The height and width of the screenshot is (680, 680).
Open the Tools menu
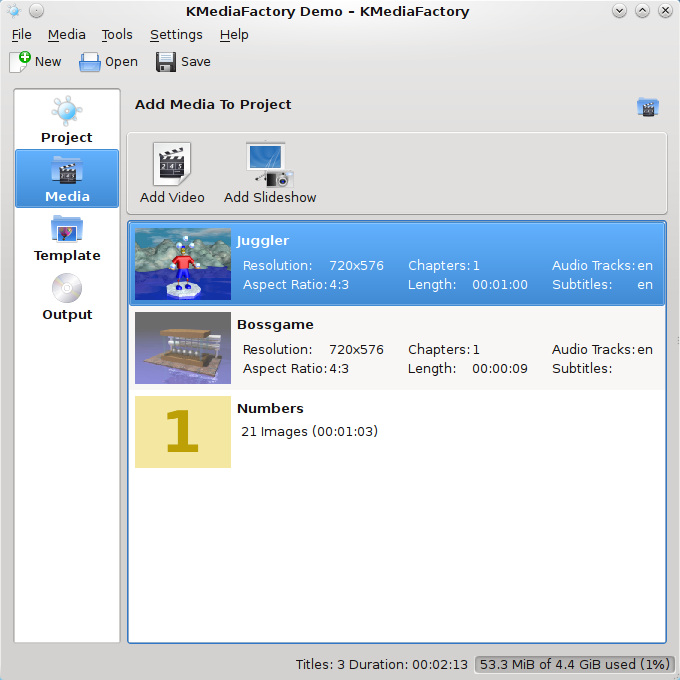click(117, 35)
